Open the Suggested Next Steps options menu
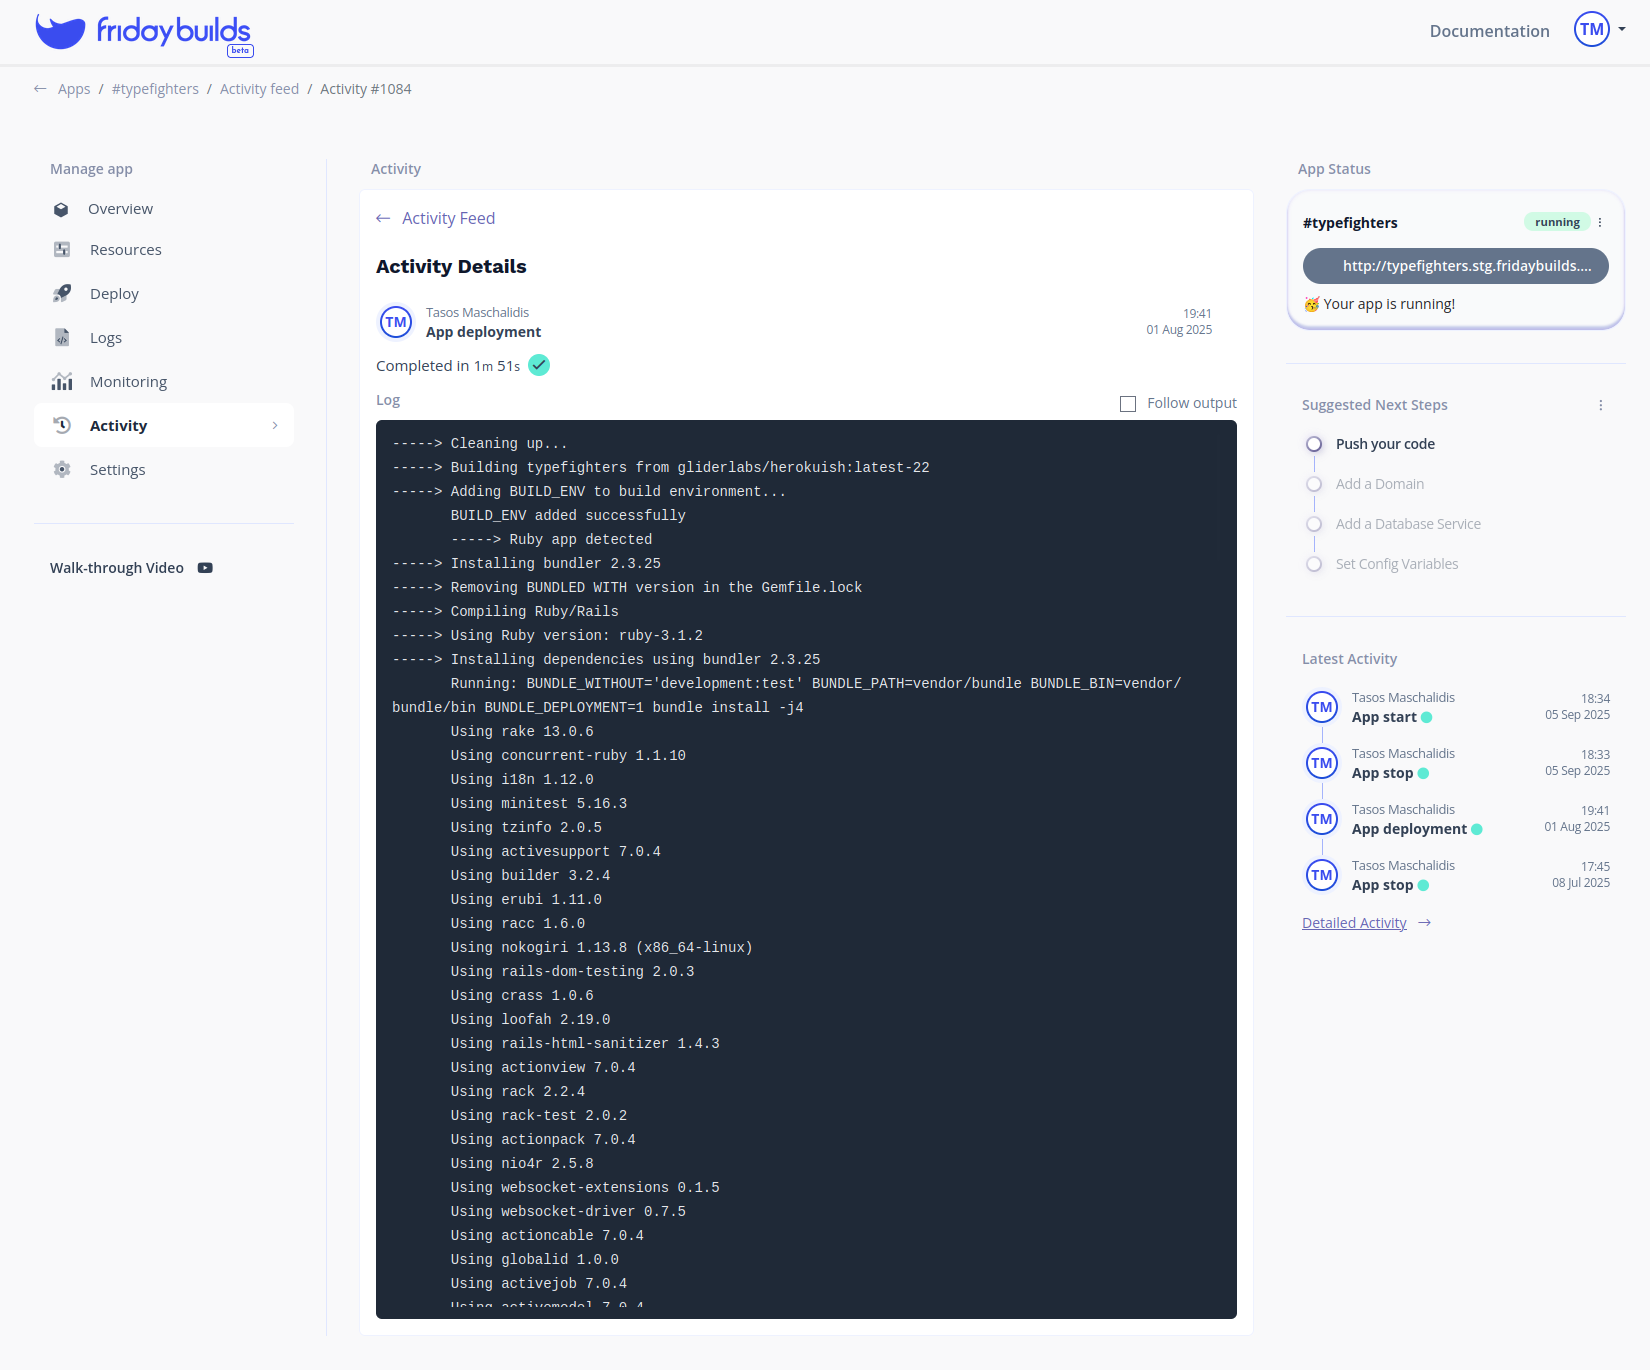The image size is (1650, 1370). [x=1600, y=405]
